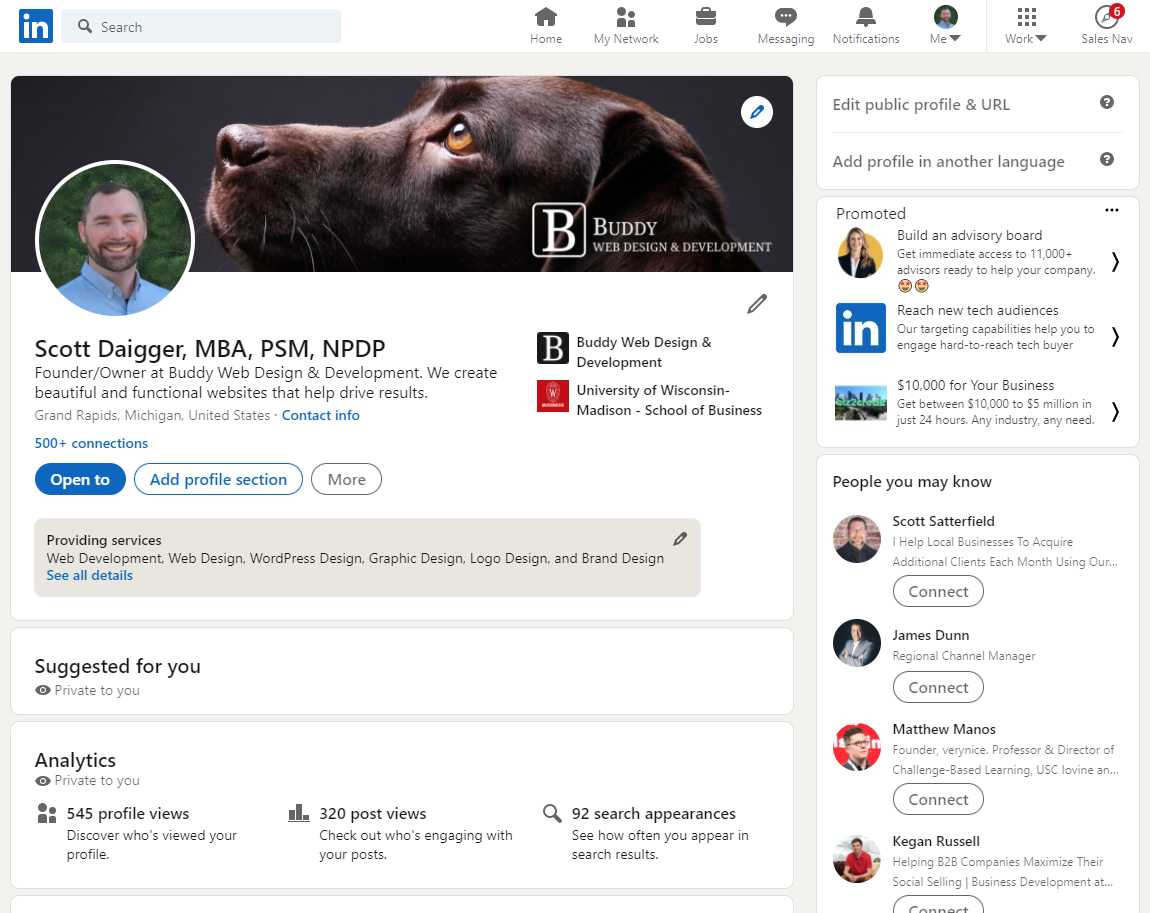Connect with Matthew Manos
The height and width of the screenshot is (913, 1150).
tap(938, 799)
